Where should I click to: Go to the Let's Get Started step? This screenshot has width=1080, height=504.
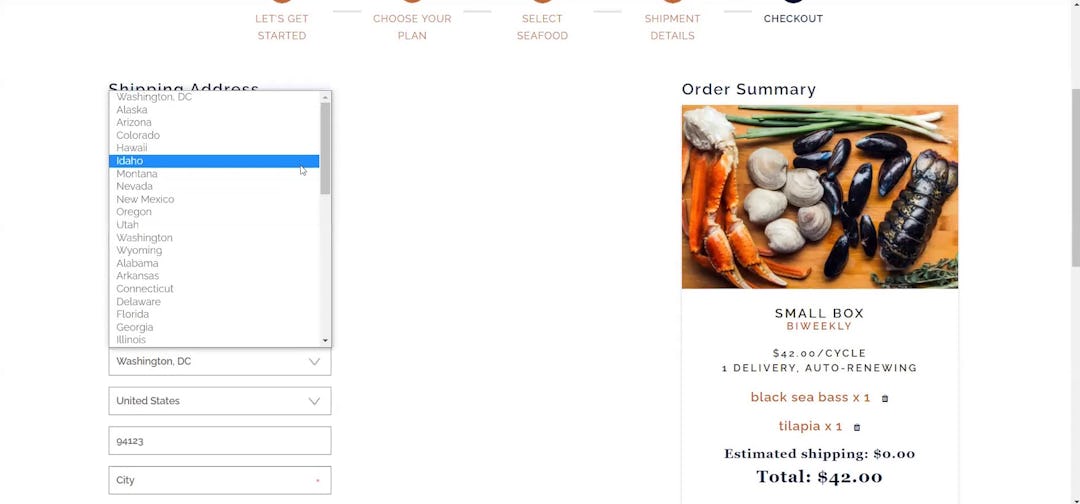click(x=282, y=27)
